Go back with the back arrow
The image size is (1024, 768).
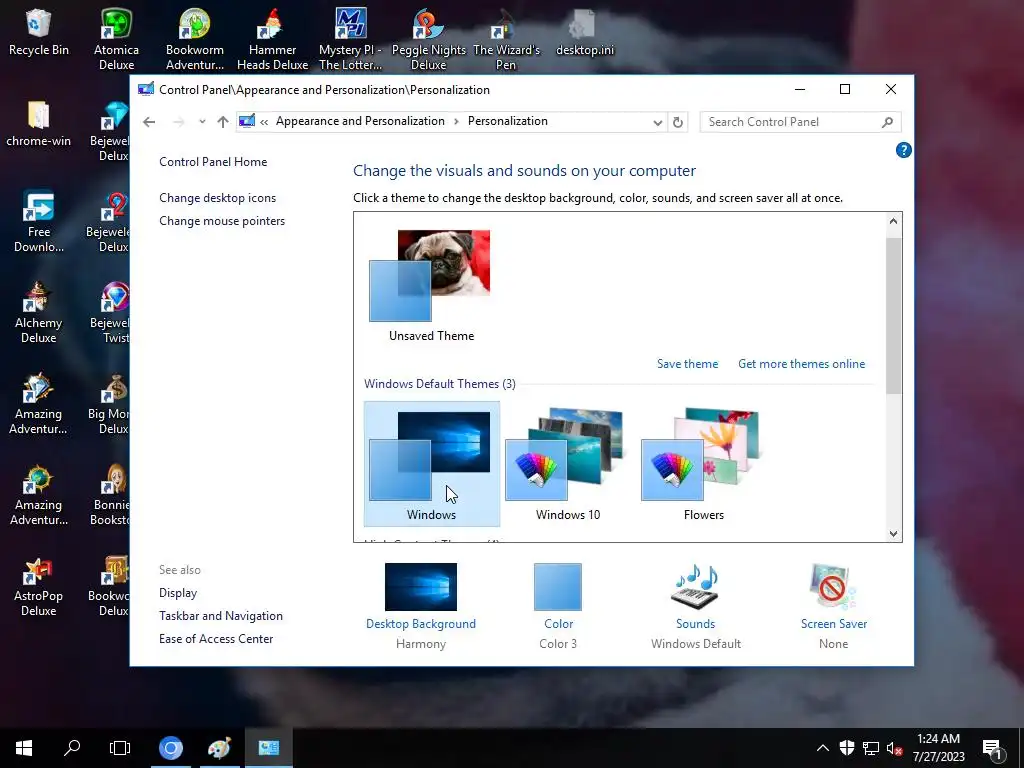pyautogui.click(x=149, y=122)
